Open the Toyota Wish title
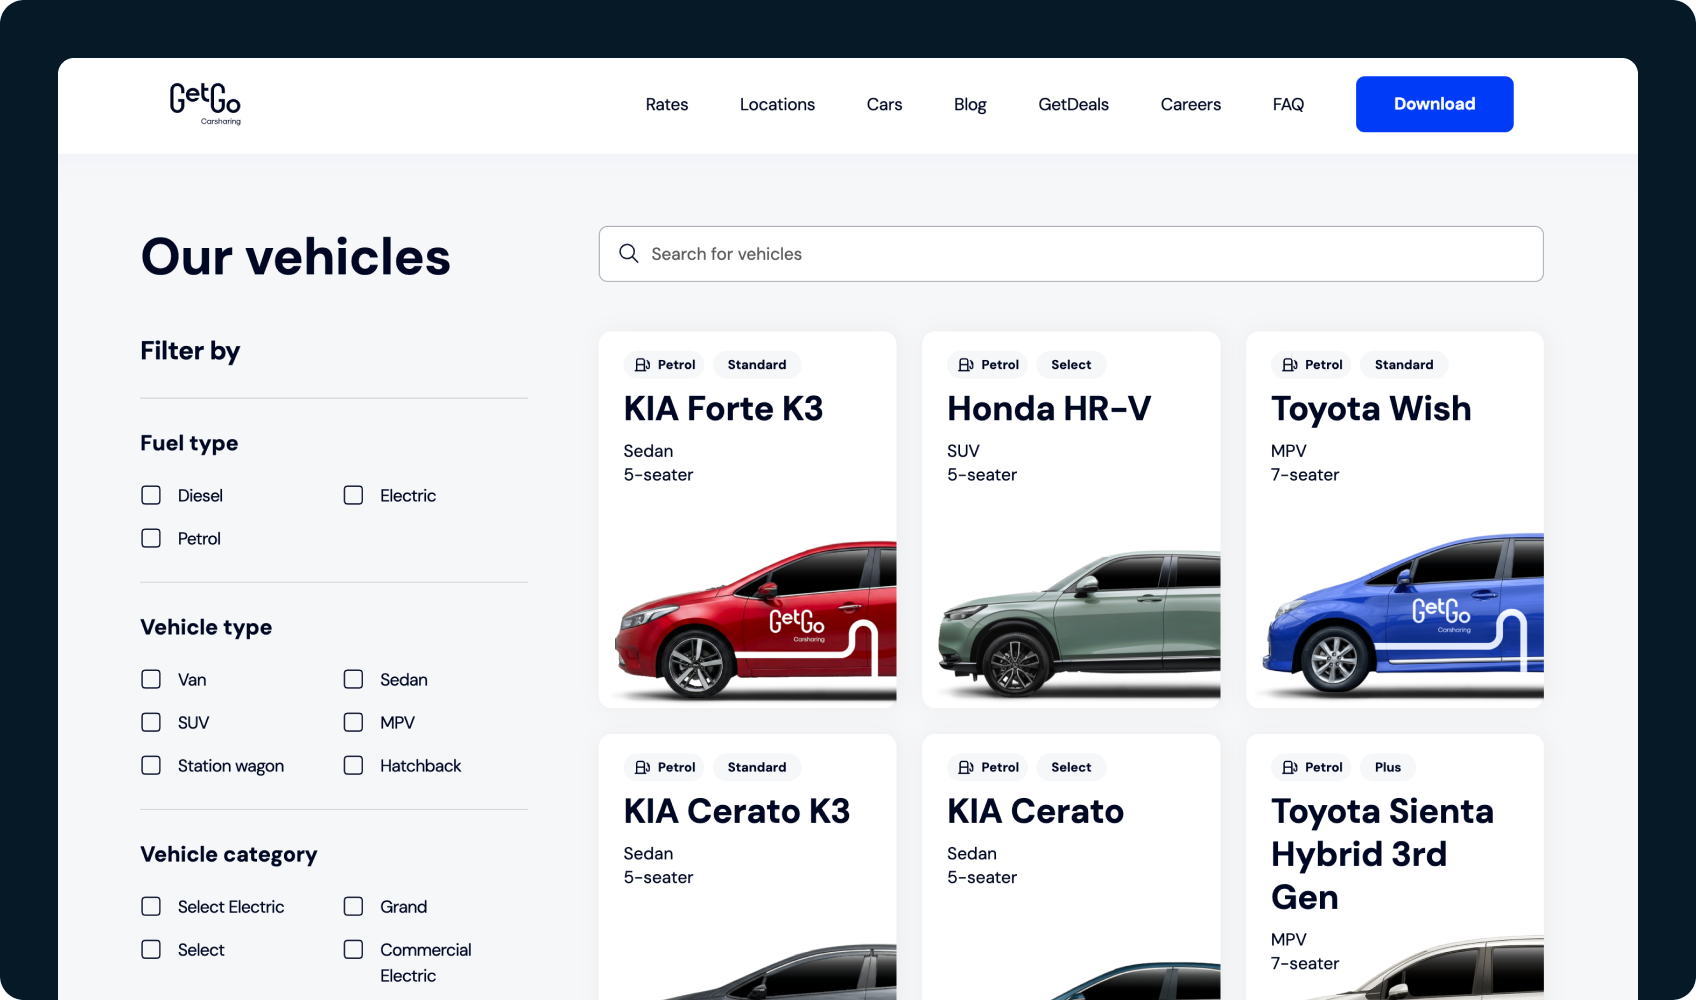The image size is (1696, 1000). click(x=1371, y=409)
